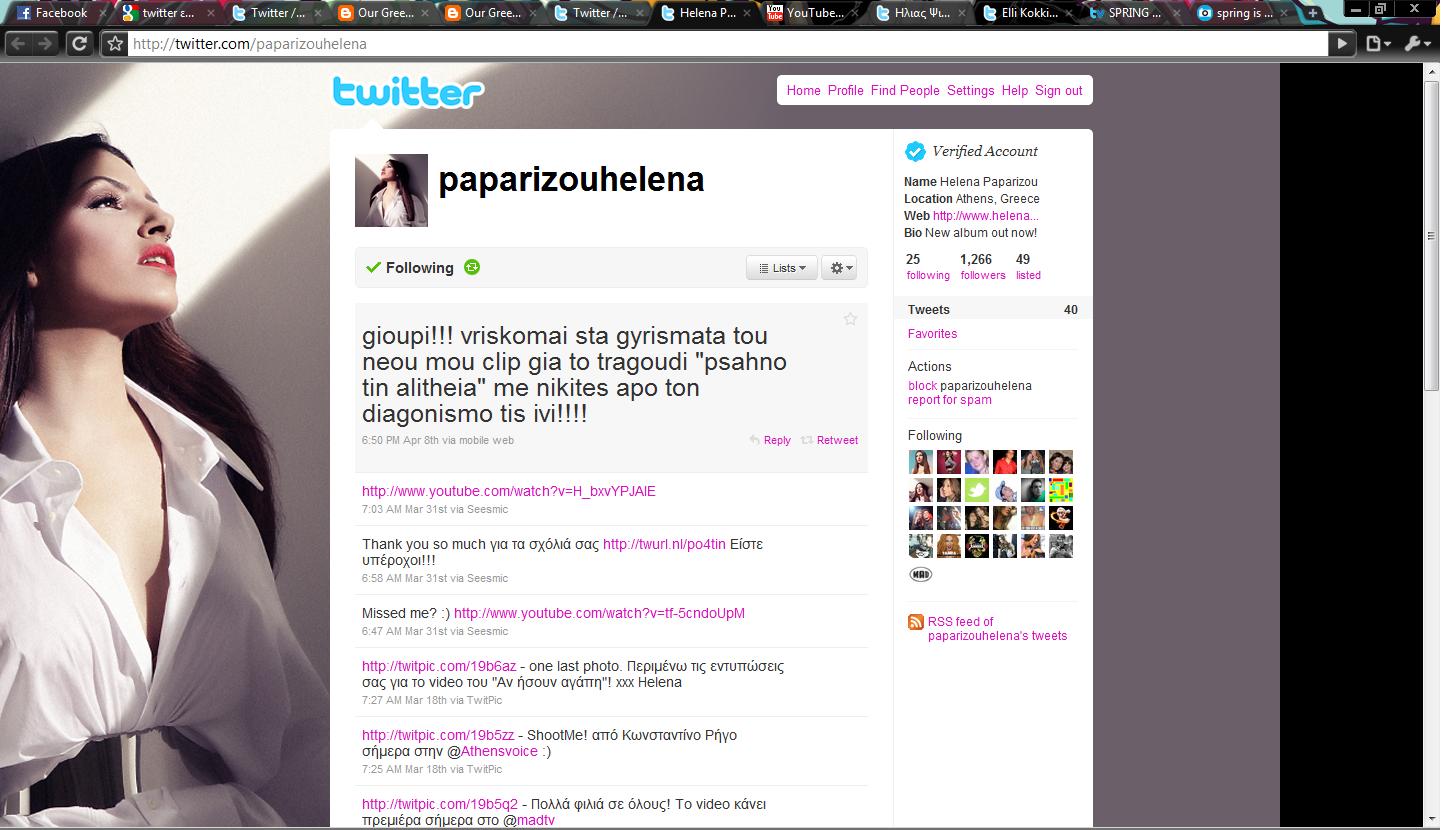The height and width of the screenshot is (830, 1441).
Task: Open YouTube link watch?v=tf-5cndoUpM
Action: [x=599, y=613]
